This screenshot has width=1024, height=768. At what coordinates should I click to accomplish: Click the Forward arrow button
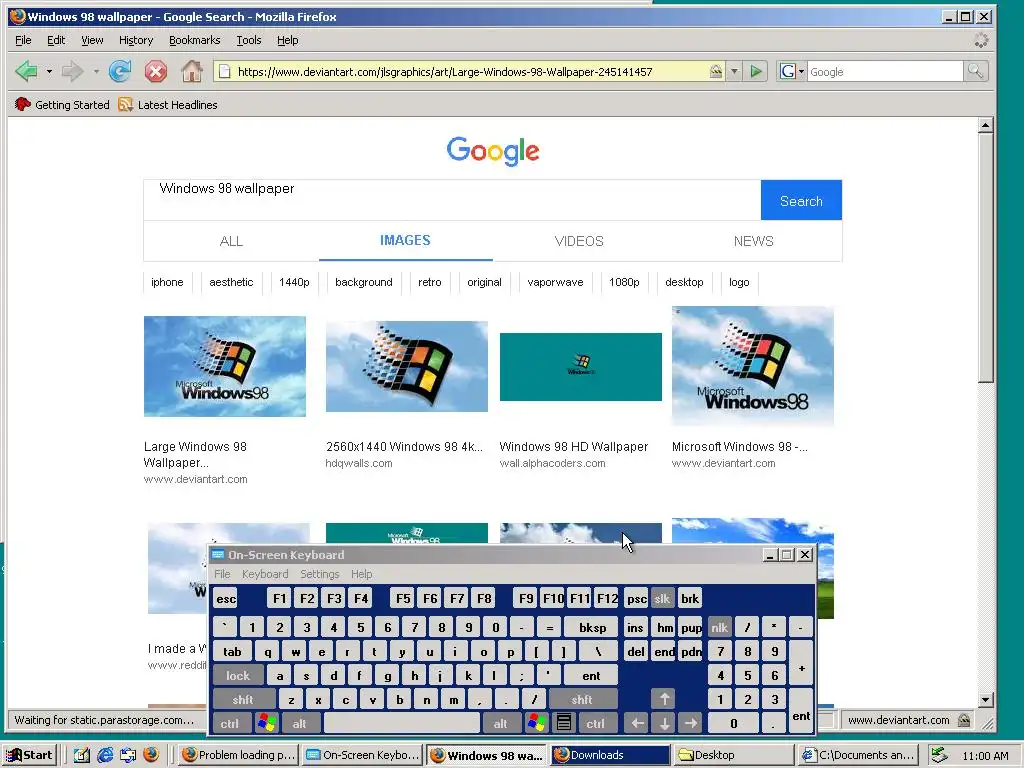tap(72, 71)
